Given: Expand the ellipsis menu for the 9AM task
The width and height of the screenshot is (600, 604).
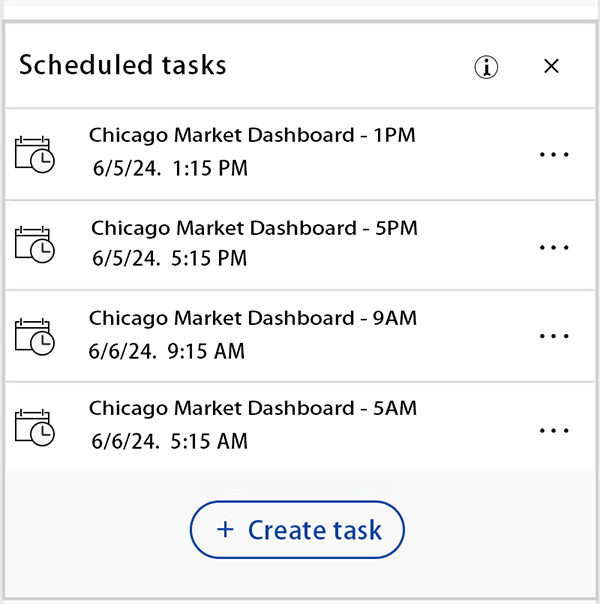Looking at the screenshot, I should (x=553, y=336).
